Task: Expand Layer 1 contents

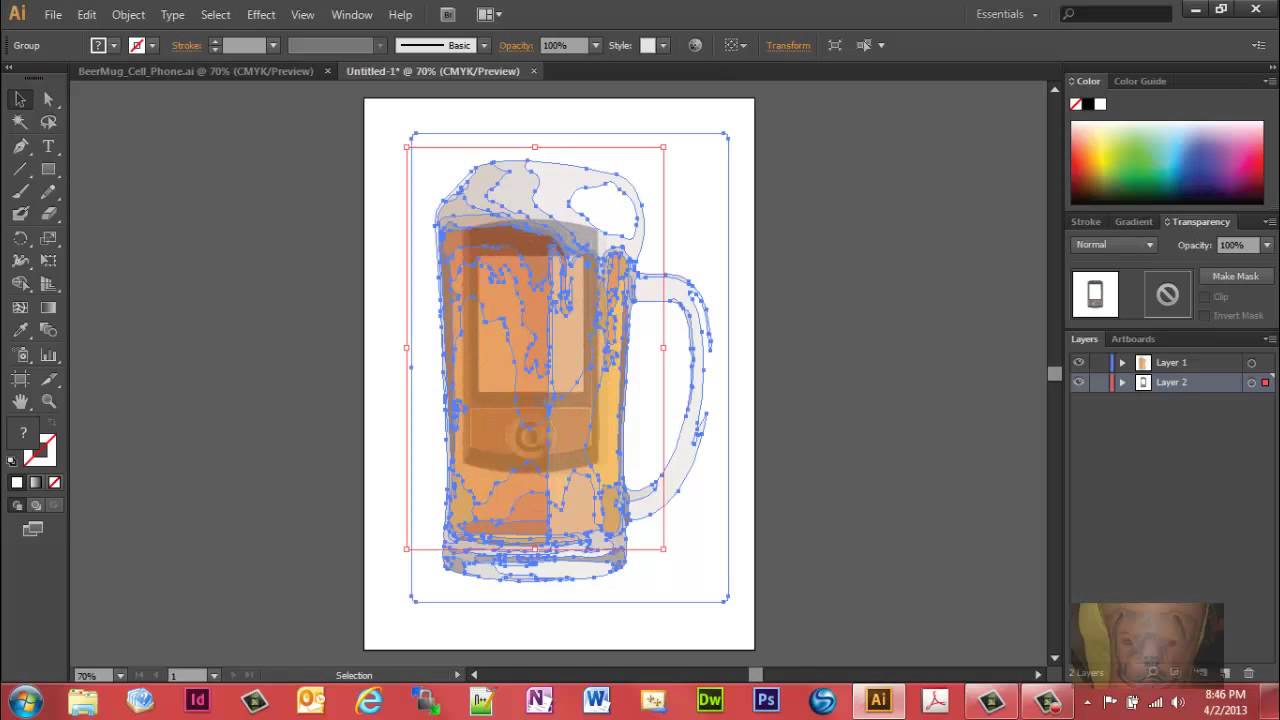Action: (x=1122, y=363)
